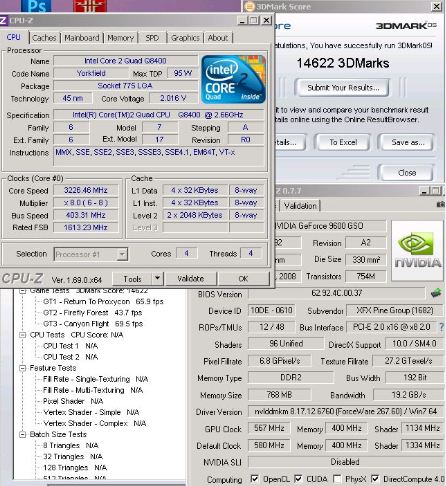Switch to the Memory tab
The width and height of the screenshot is (446, 486).
click(120, 38)
